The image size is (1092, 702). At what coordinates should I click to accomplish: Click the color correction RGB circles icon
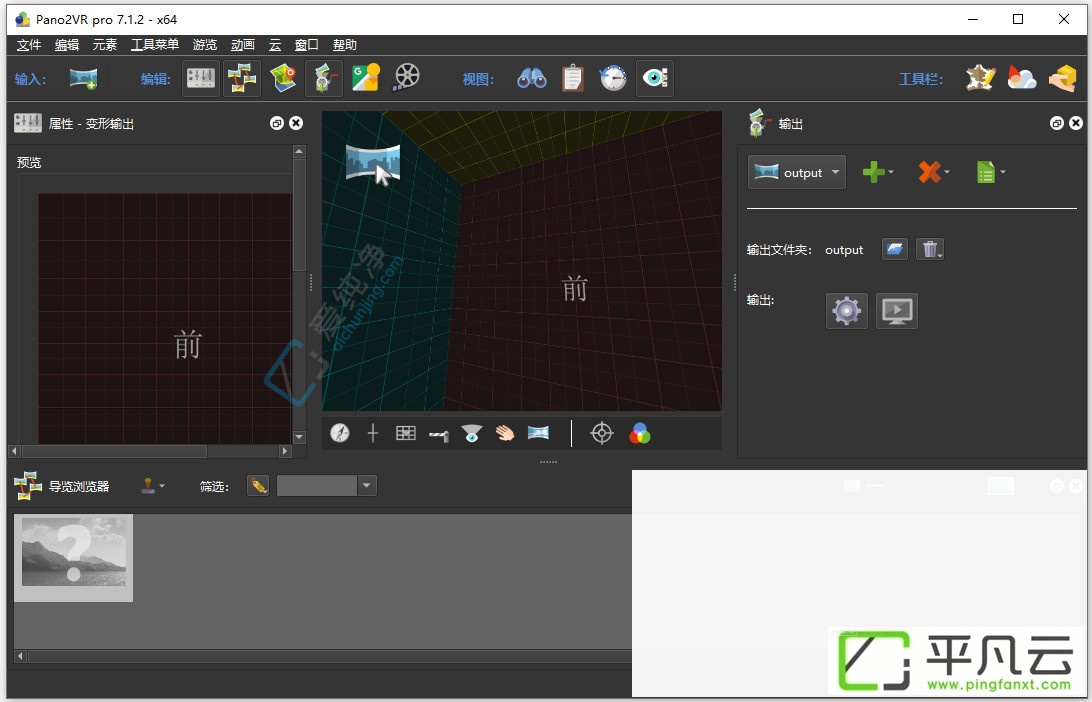pyautogui.click(x=639, y=433)
